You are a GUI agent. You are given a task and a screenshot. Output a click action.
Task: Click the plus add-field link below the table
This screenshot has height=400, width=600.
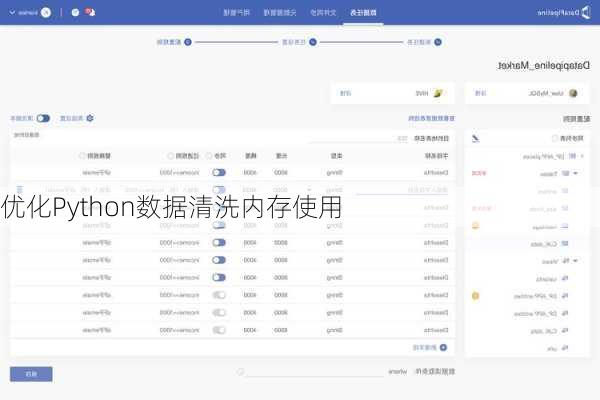430,348
